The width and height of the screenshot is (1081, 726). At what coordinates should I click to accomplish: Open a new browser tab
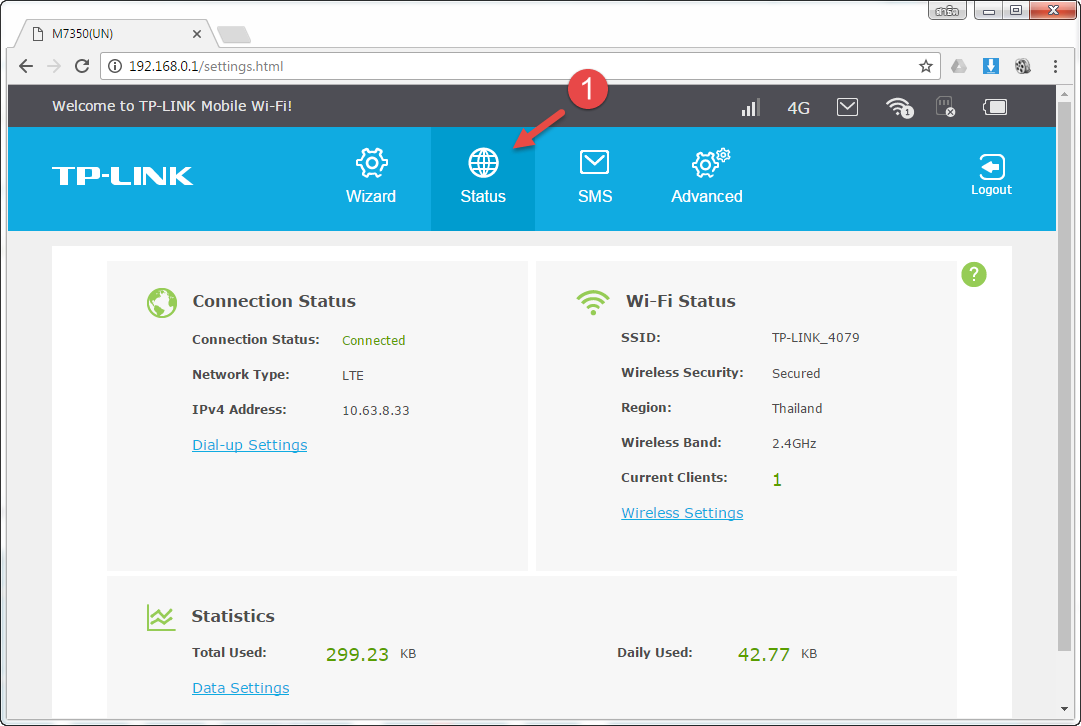coord(234,34)
